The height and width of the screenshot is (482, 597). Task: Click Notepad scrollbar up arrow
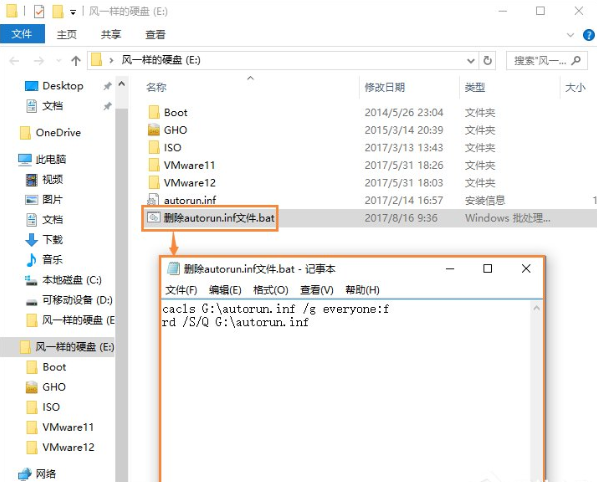click(x=536, y=308)
